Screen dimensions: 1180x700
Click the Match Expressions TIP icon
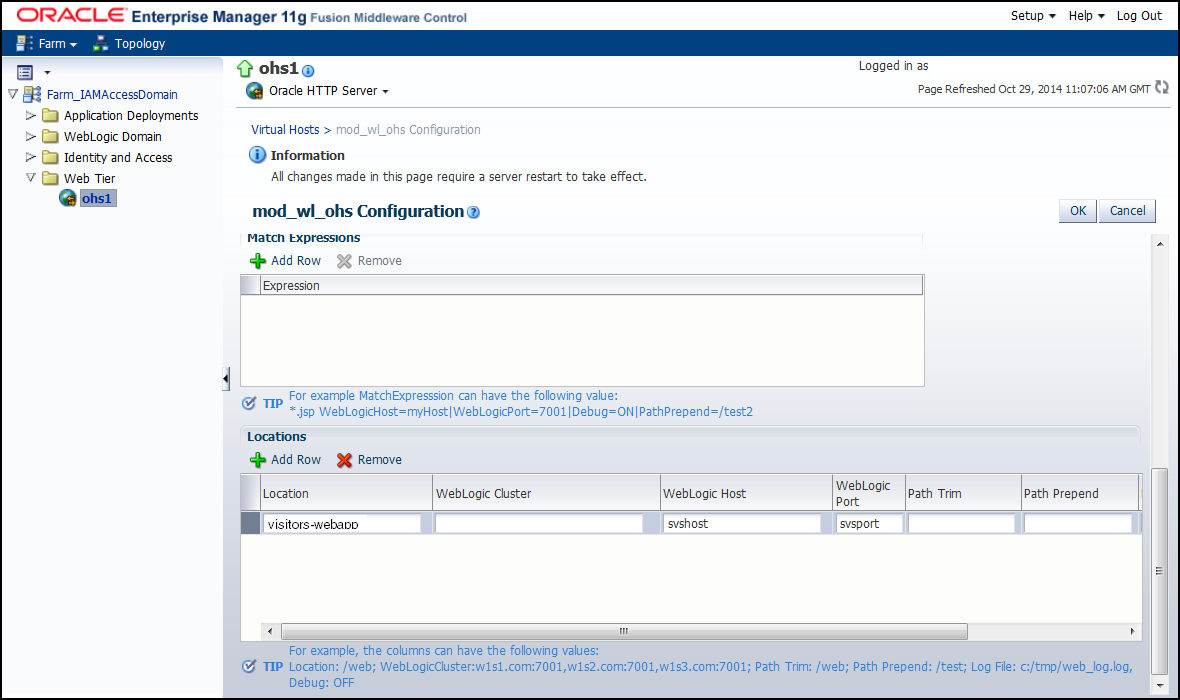pos(249,403)
